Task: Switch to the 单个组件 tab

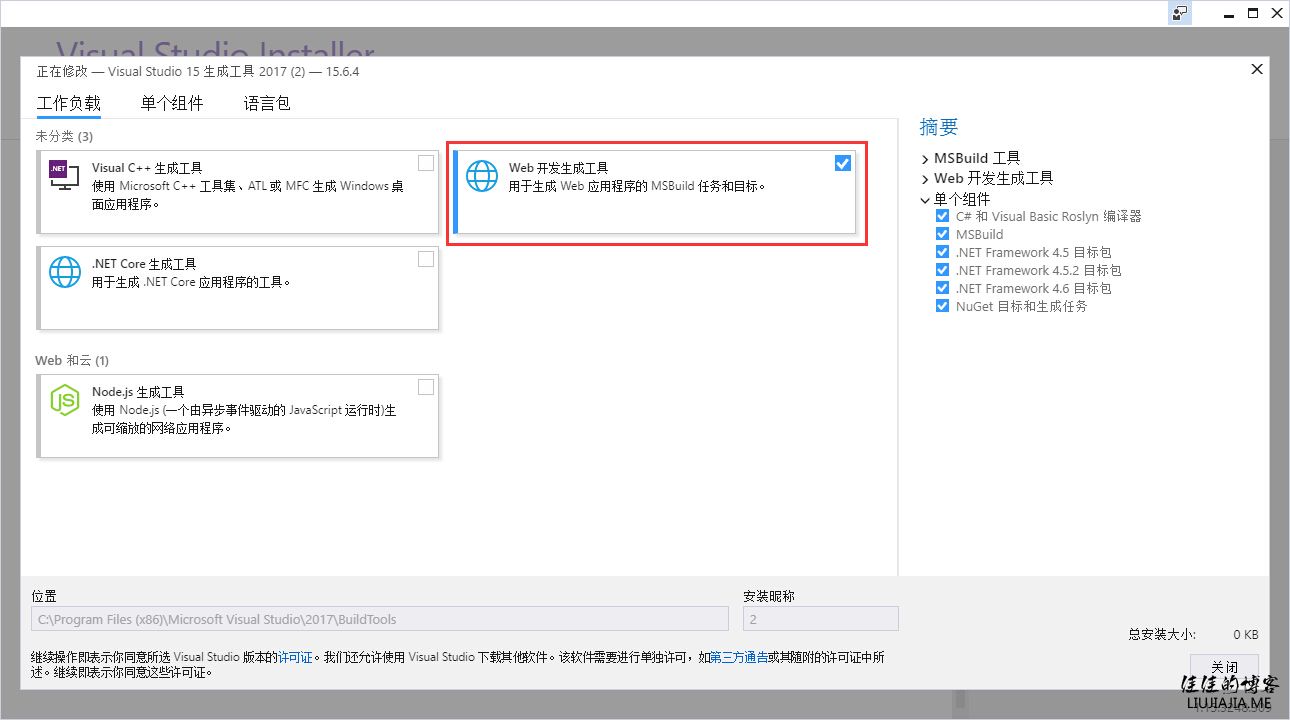Action: pyautogui.click(x=172, y=103)
